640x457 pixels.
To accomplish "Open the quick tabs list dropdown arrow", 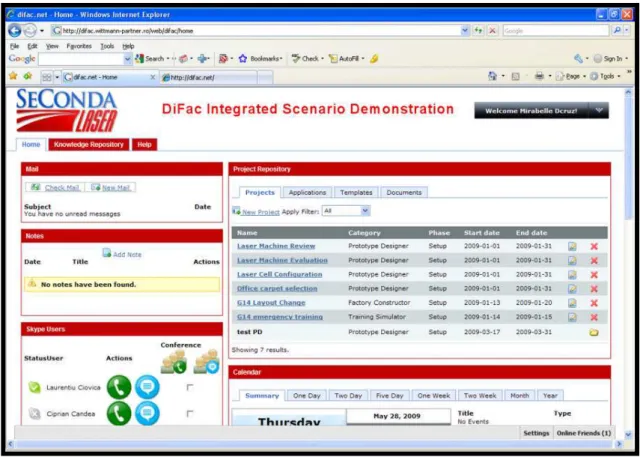I will 57,77.
